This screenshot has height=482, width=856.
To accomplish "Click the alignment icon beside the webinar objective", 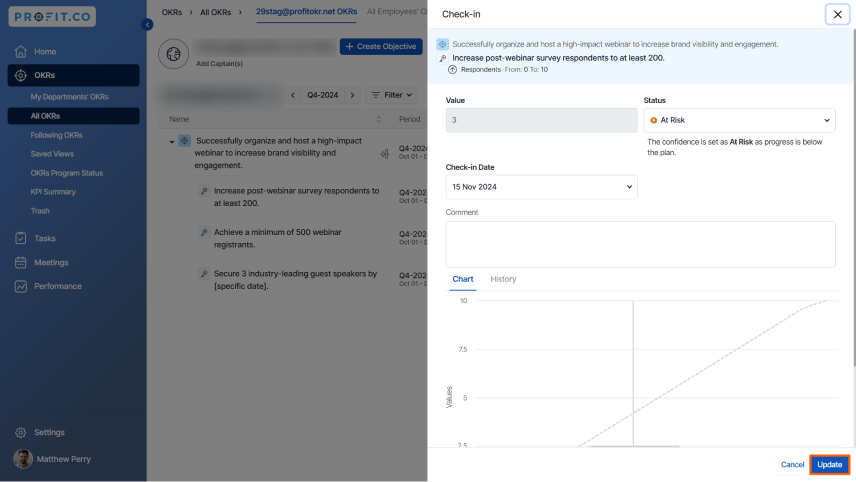I will [385, 154].
